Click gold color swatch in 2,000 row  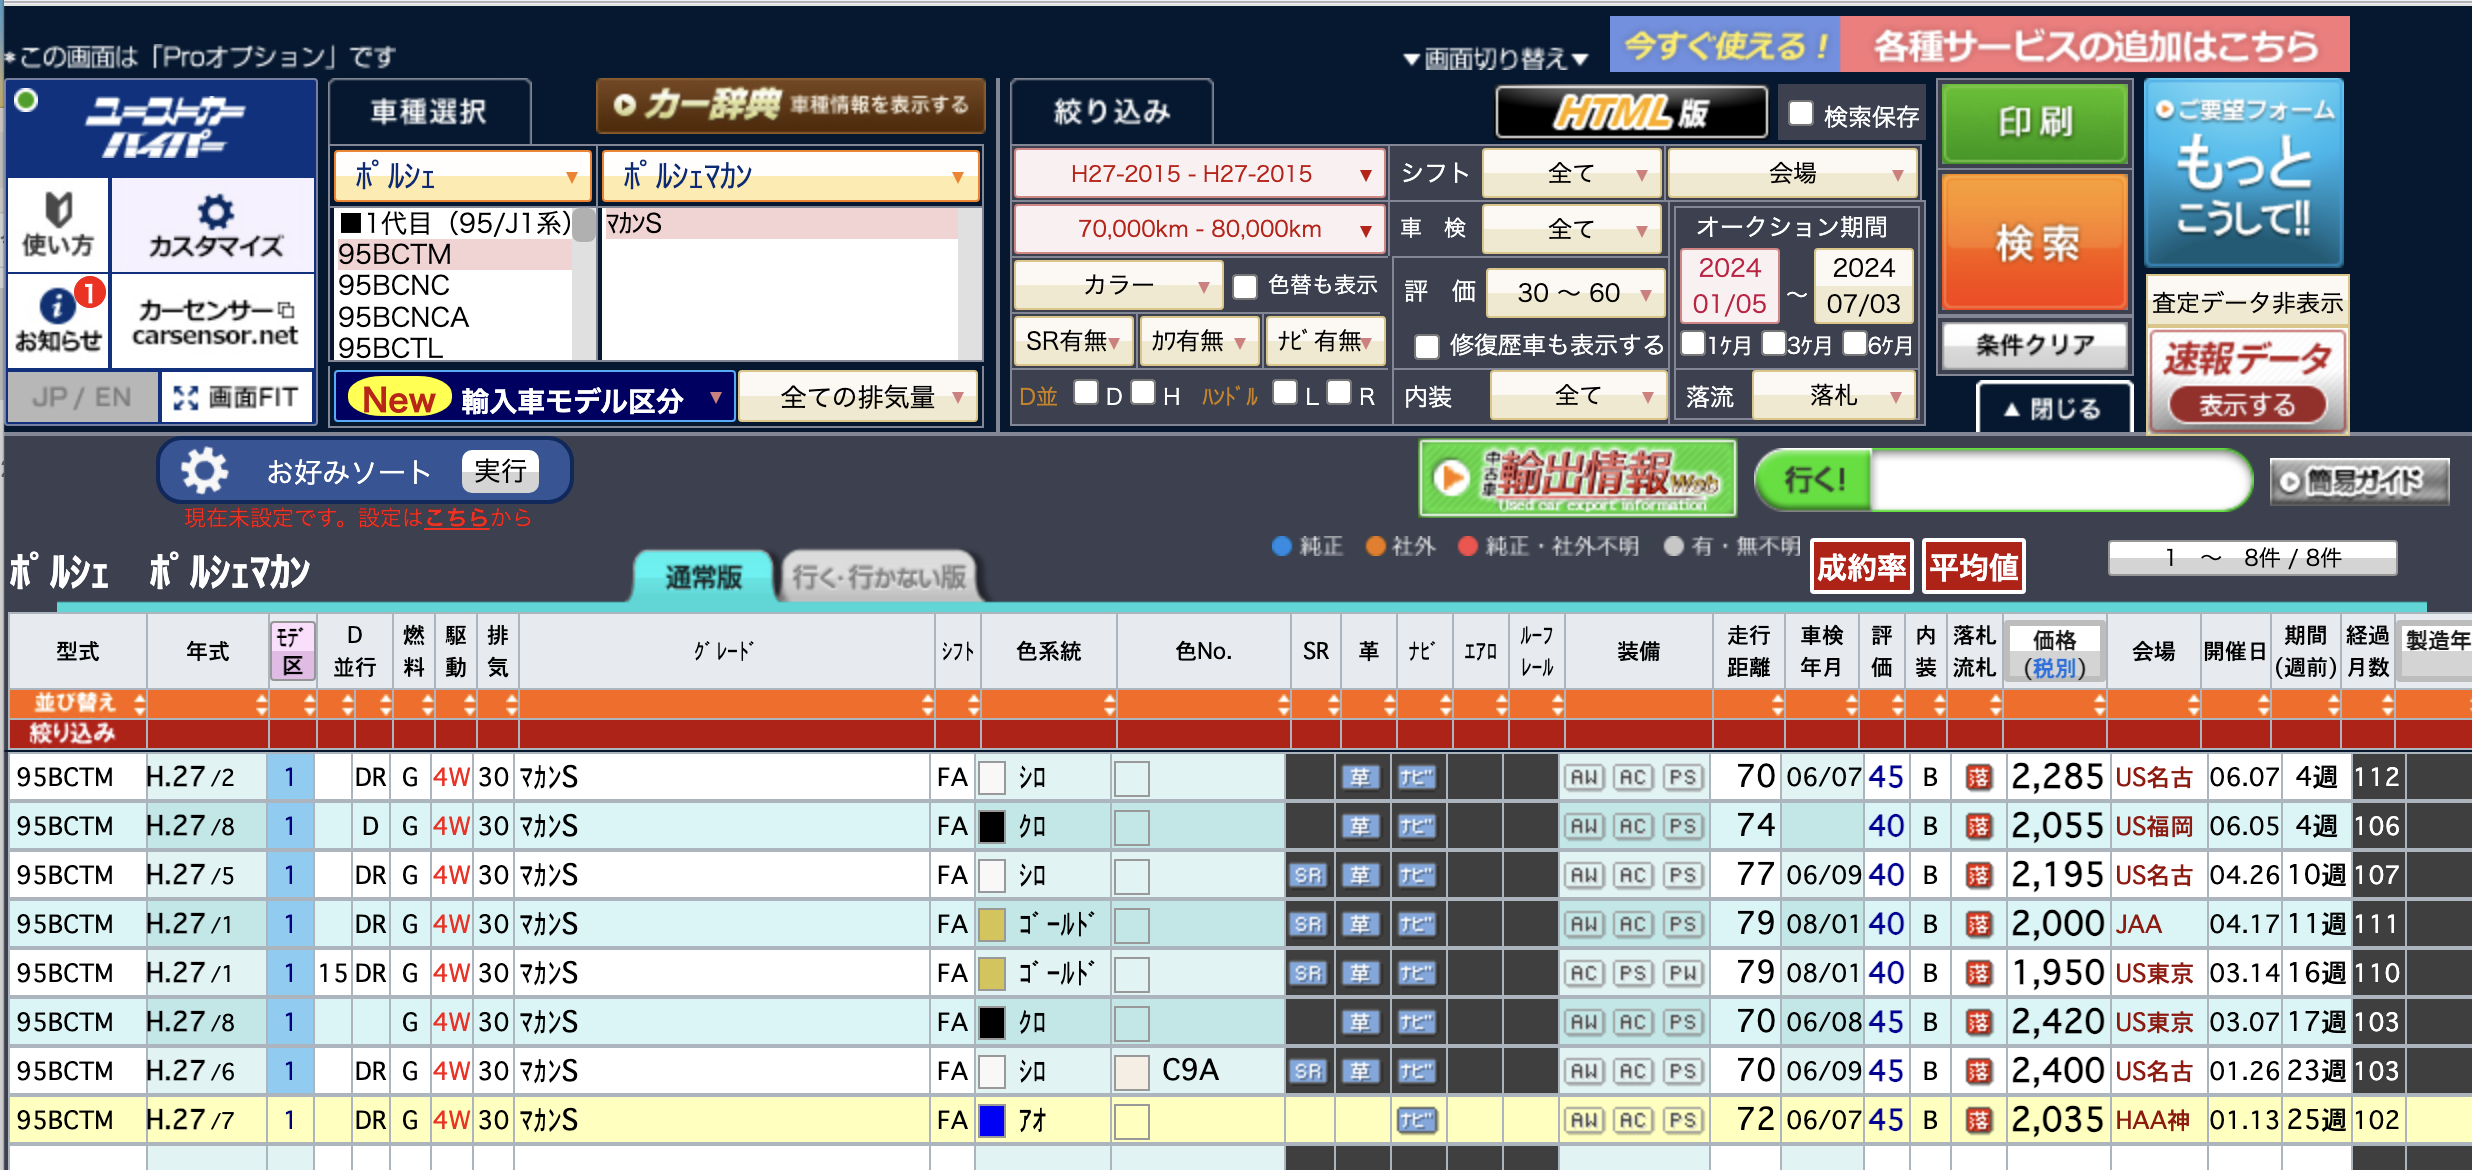coord(992,925)
